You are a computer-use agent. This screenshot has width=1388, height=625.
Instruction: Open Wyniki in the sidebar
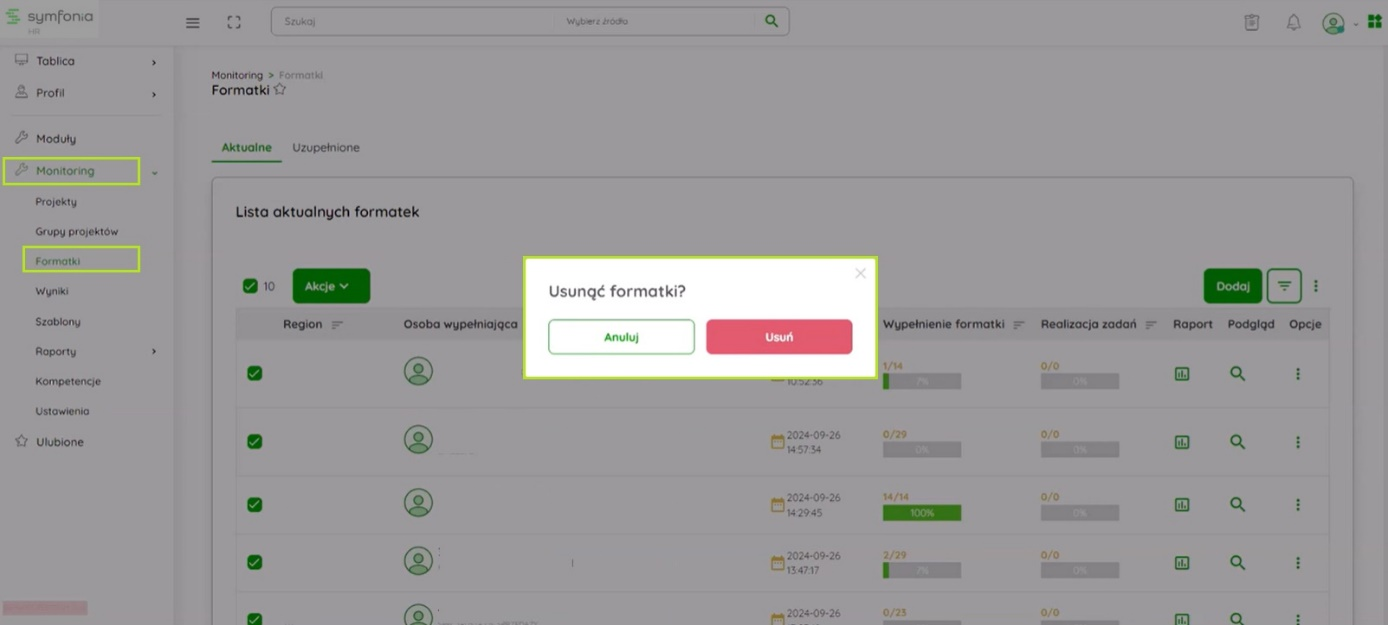coord(52,291)
